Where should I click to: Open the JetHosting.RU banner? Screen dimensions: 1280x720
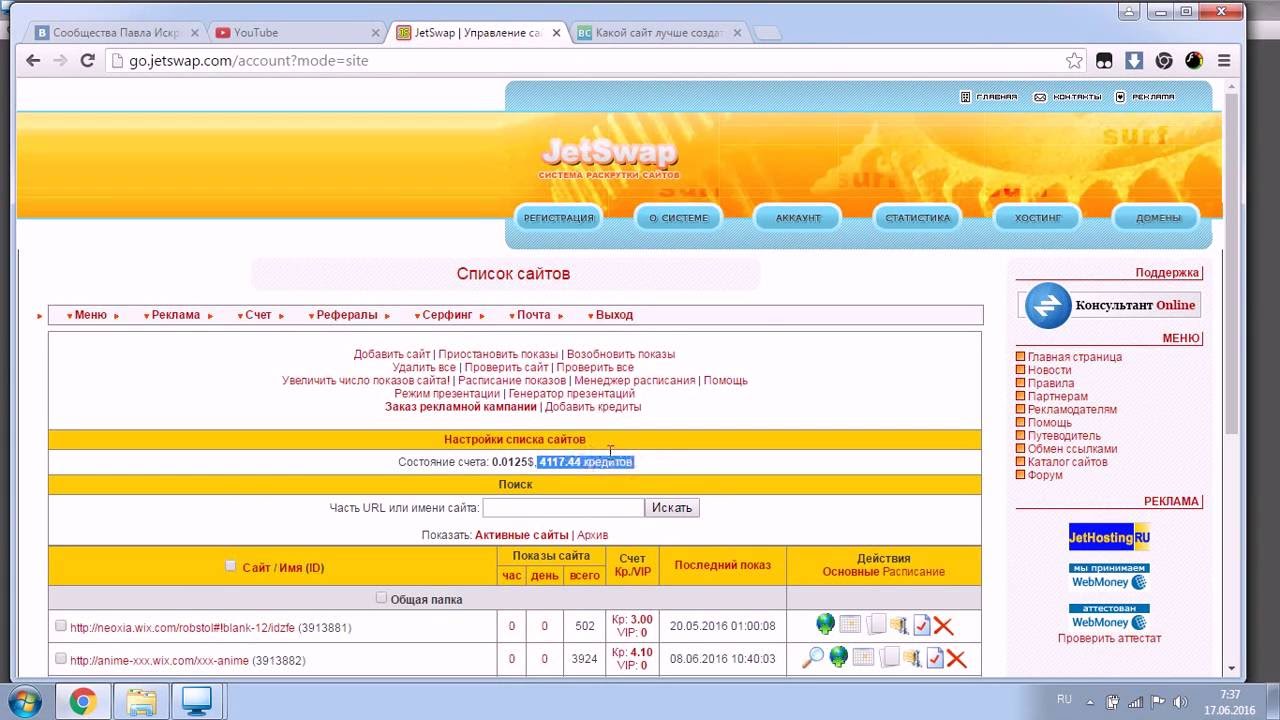[1109, 537]
